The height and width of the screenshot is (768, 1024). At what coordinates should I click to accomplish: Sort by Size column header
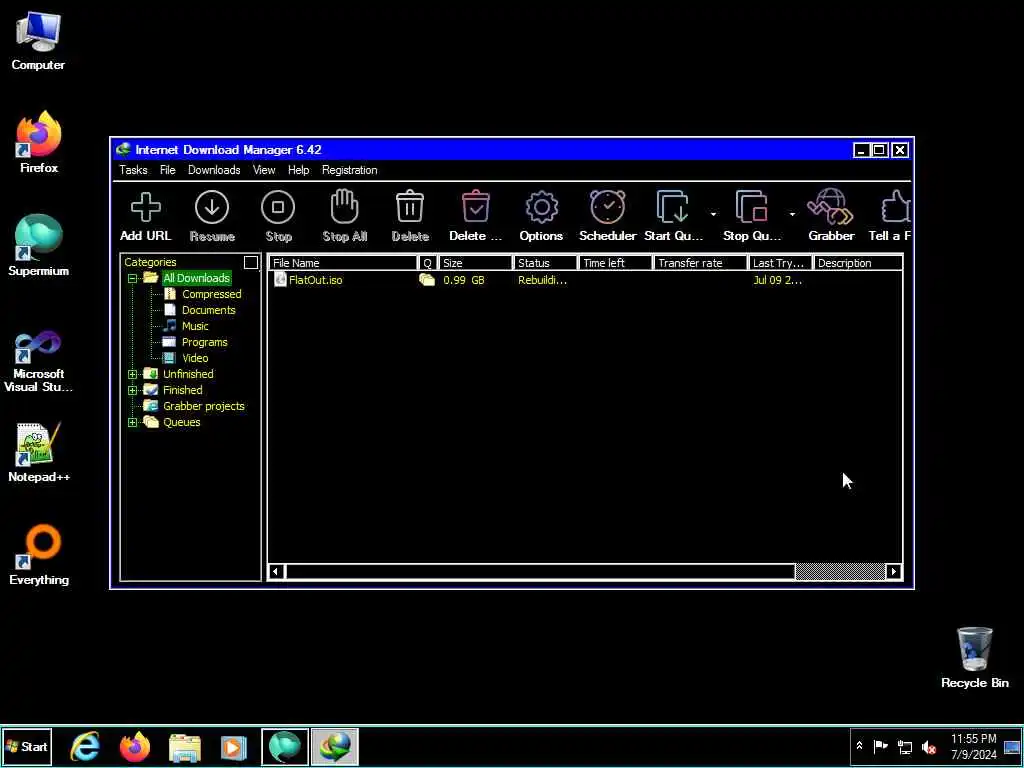(x=475, y=263)
